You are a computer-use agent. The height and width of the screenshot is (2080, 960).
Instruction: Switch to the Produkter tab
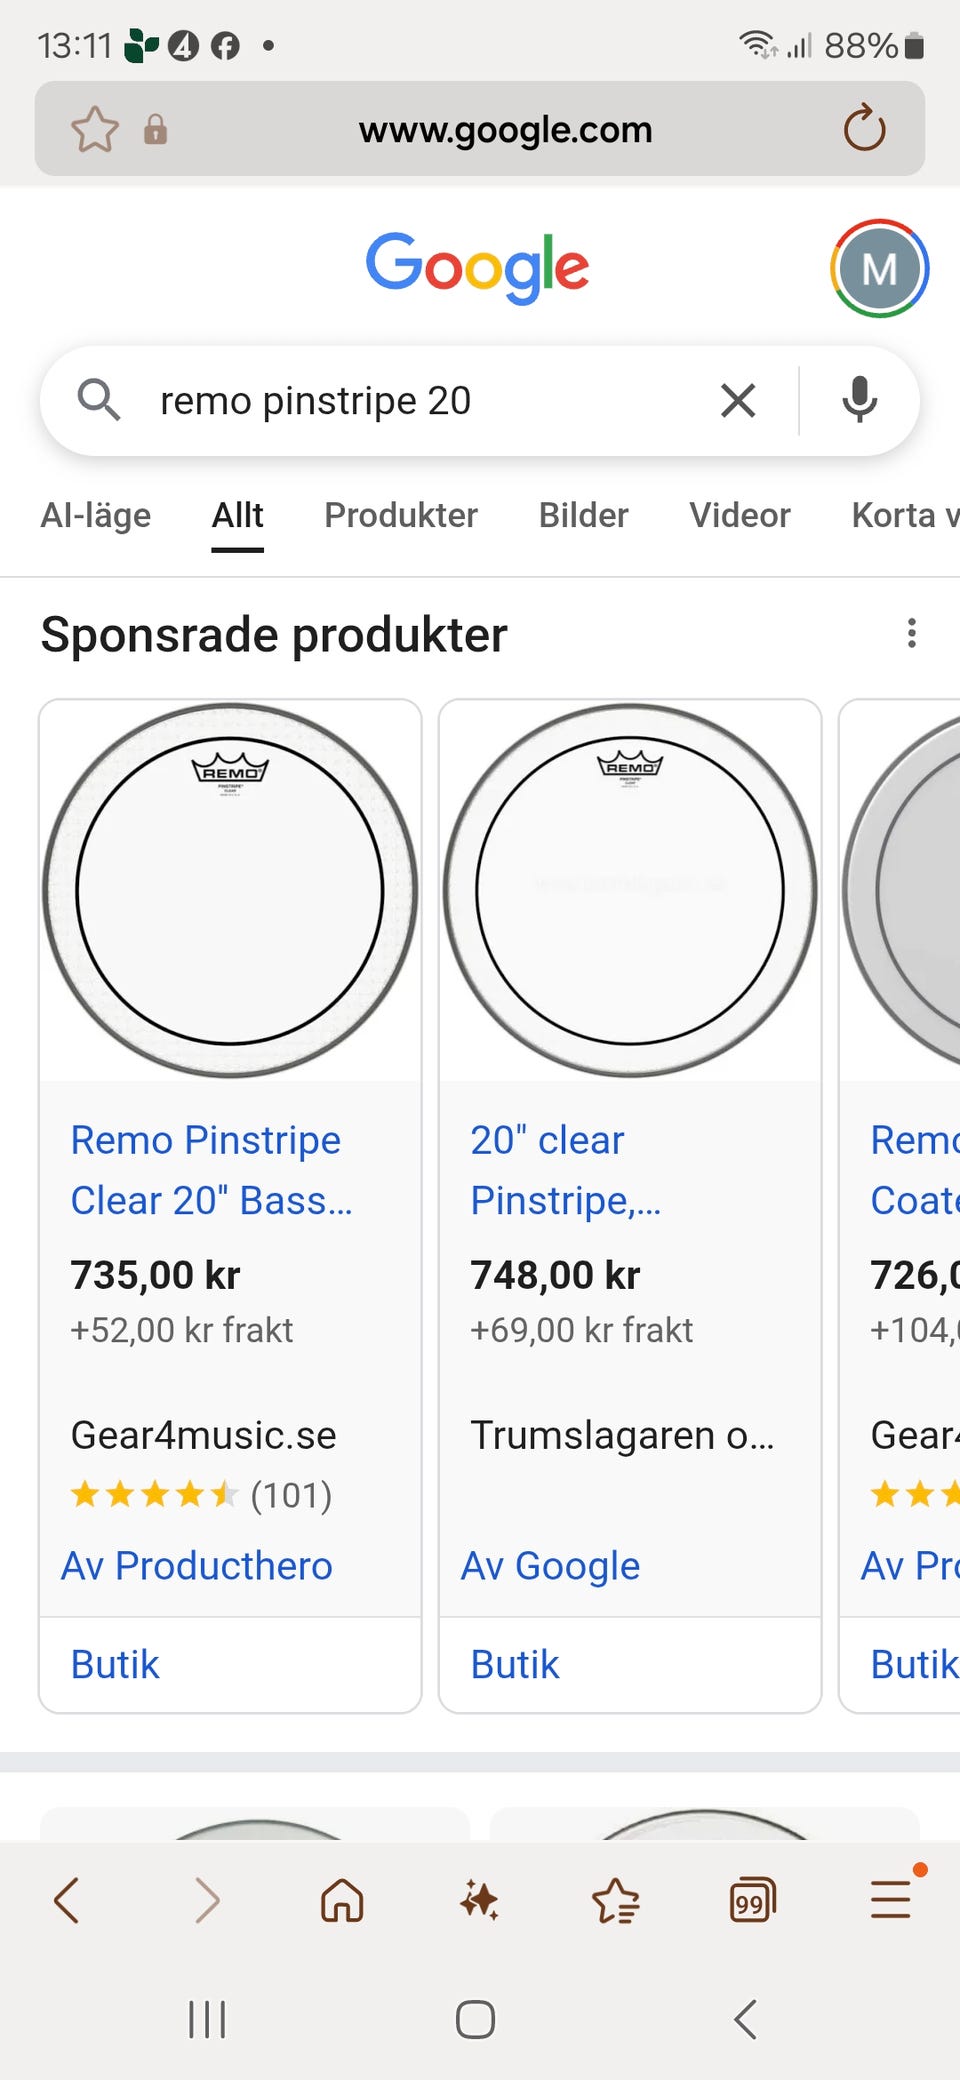tap(401, 515)
